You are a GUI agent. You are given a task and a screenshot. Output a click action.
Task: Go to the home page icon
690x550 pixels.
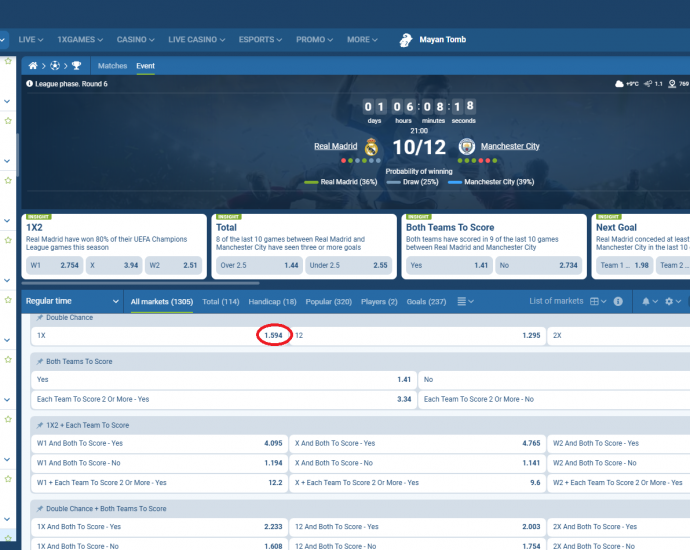[33, 66]
